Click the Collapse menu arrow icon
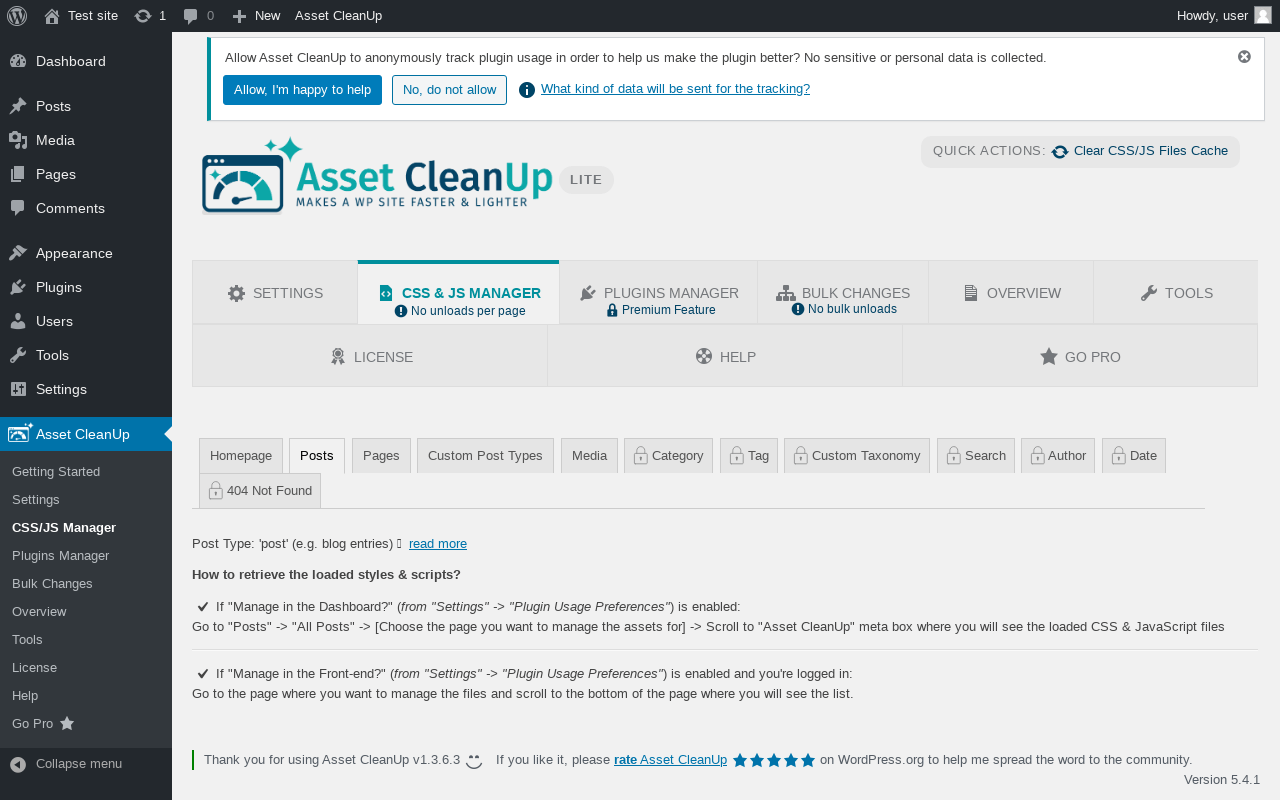 point(18,764)
